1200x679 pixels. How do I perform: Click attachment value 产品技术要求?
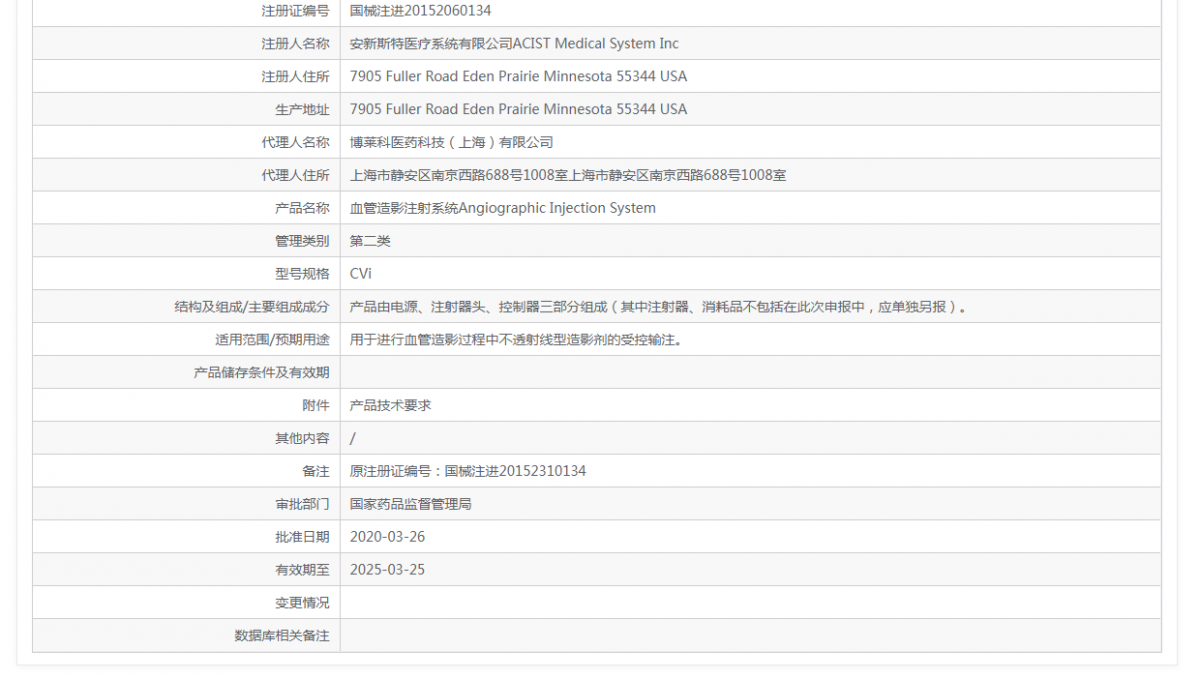(x=391, y=405)
